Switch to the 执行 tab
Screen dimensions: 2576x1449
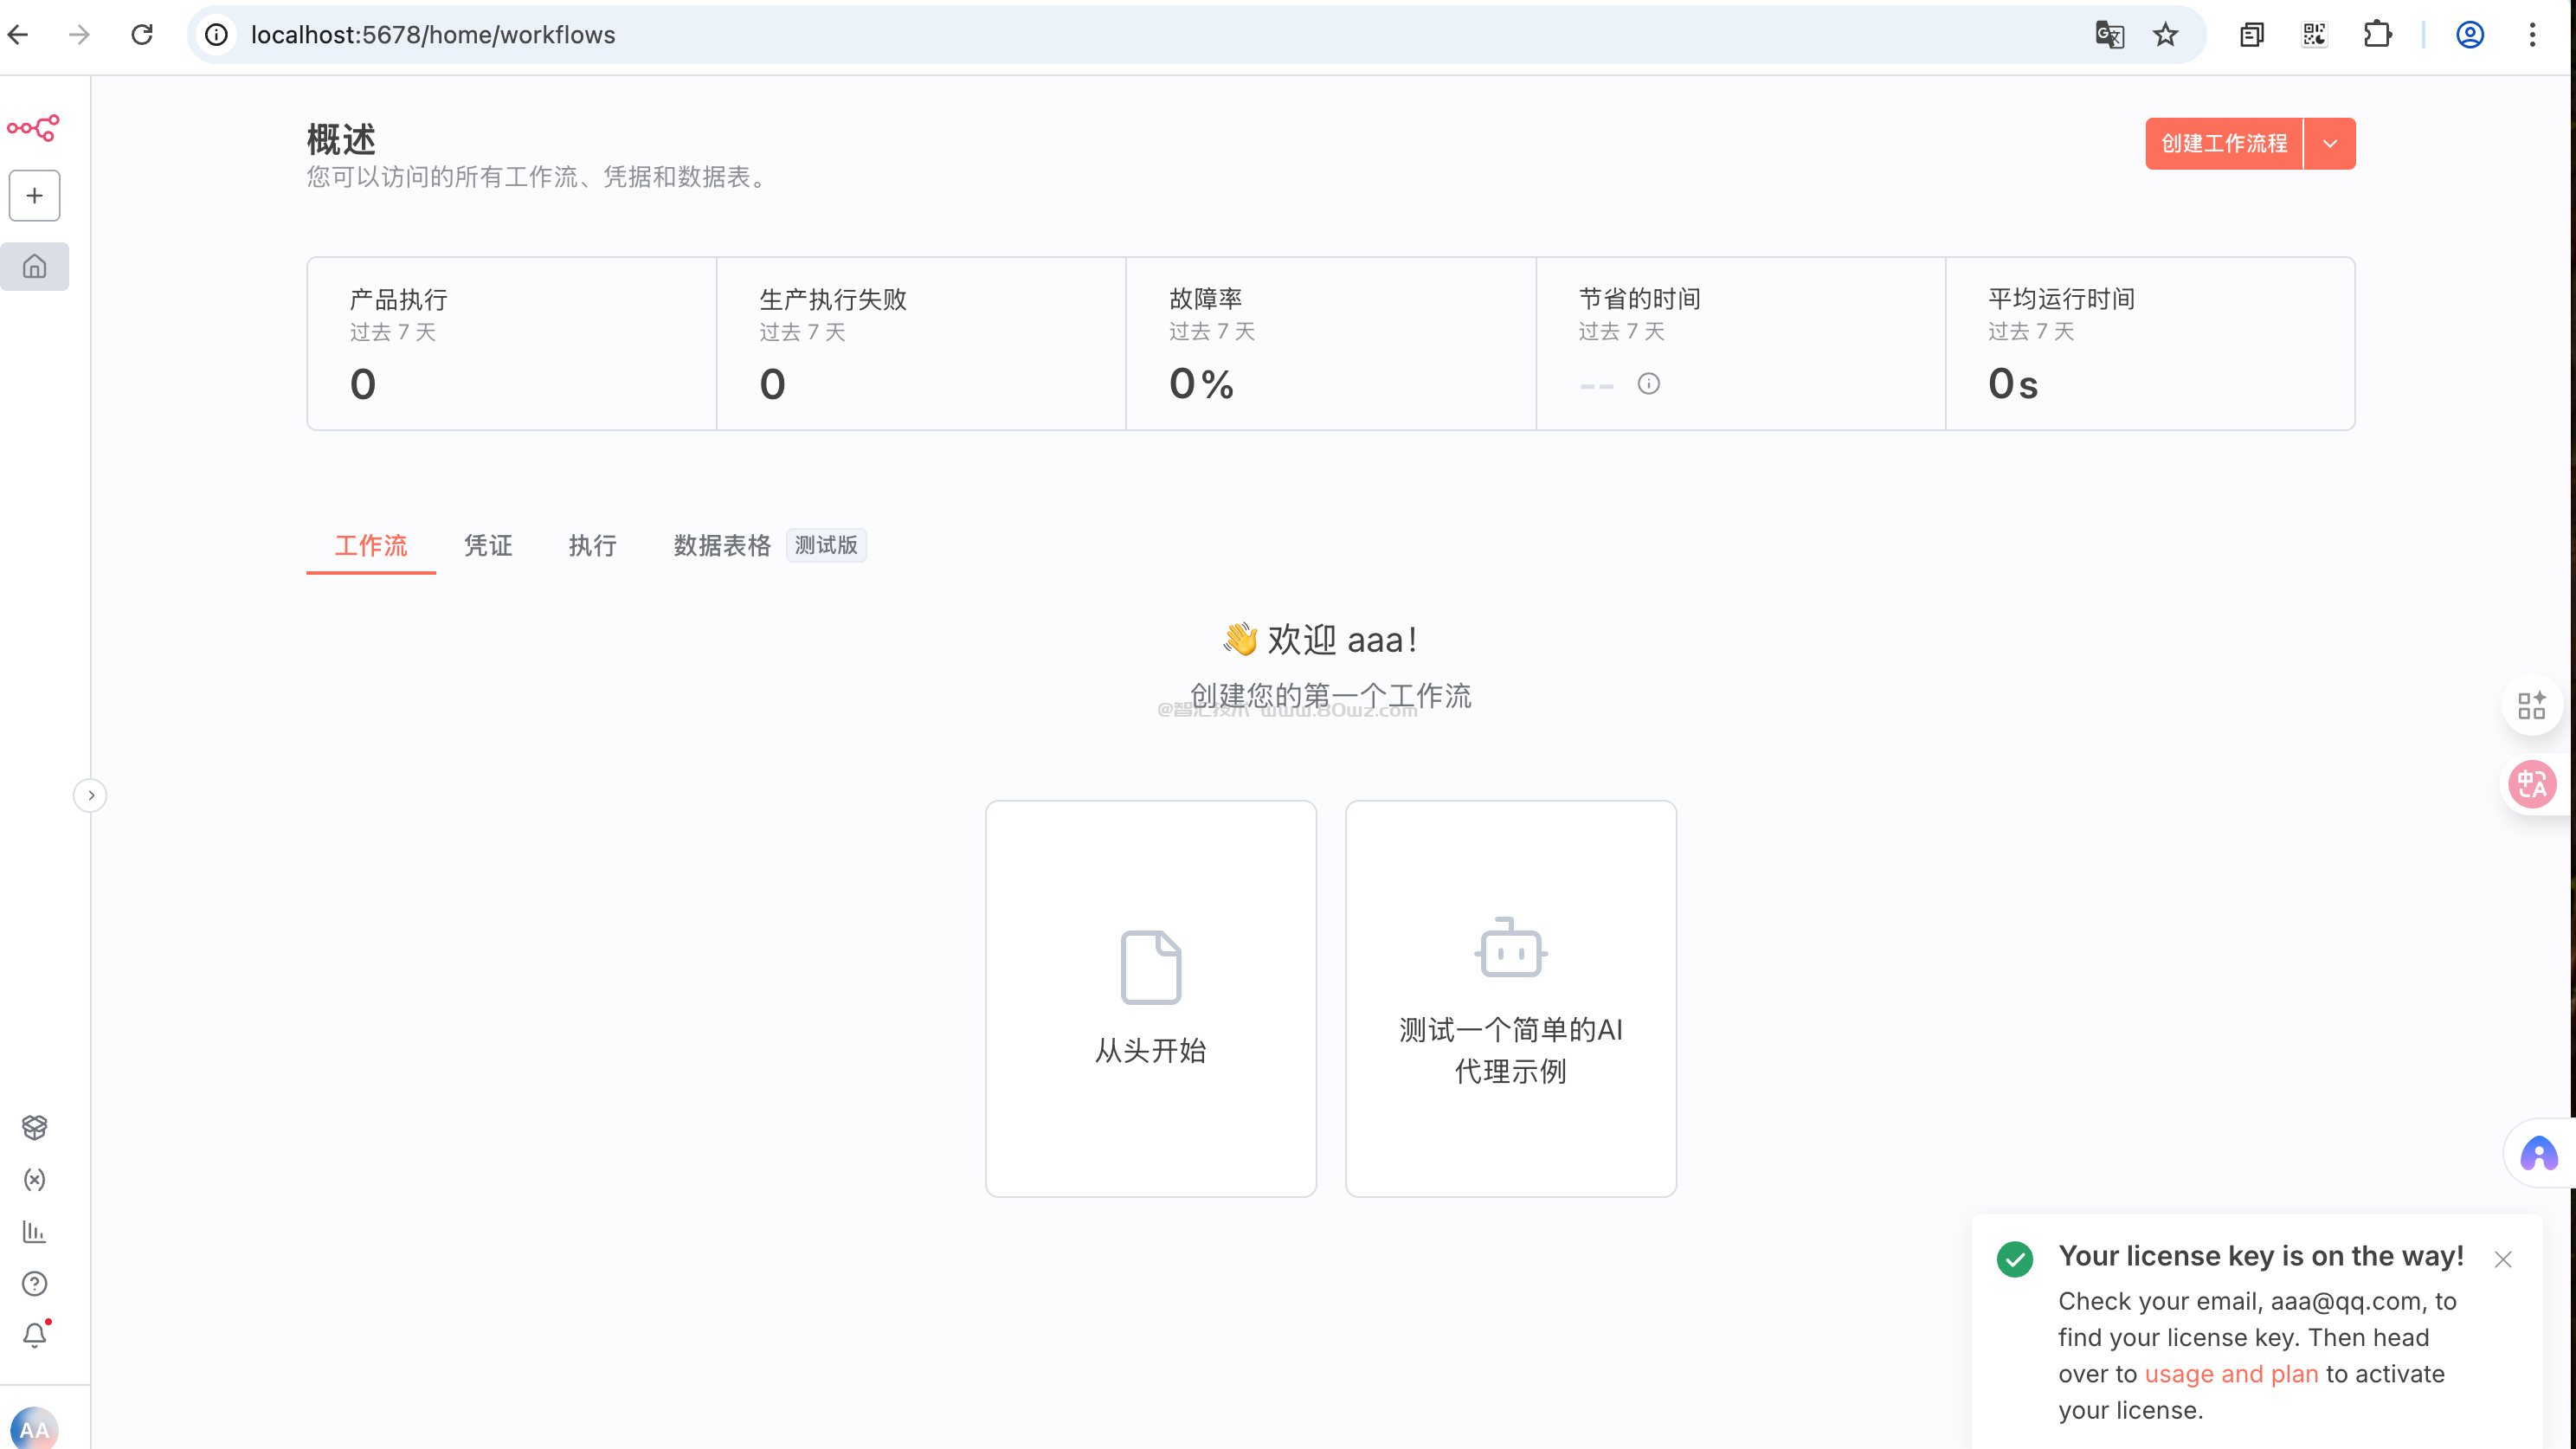pos(593,546)
